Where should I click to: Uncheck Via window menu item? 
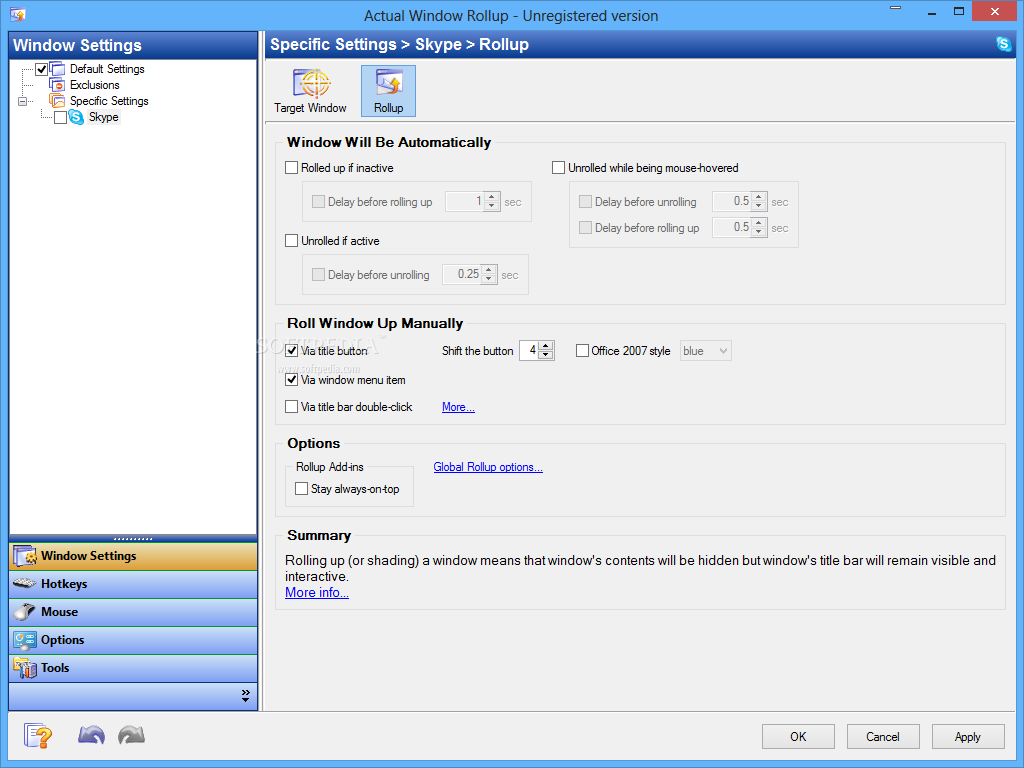[292, 379]
